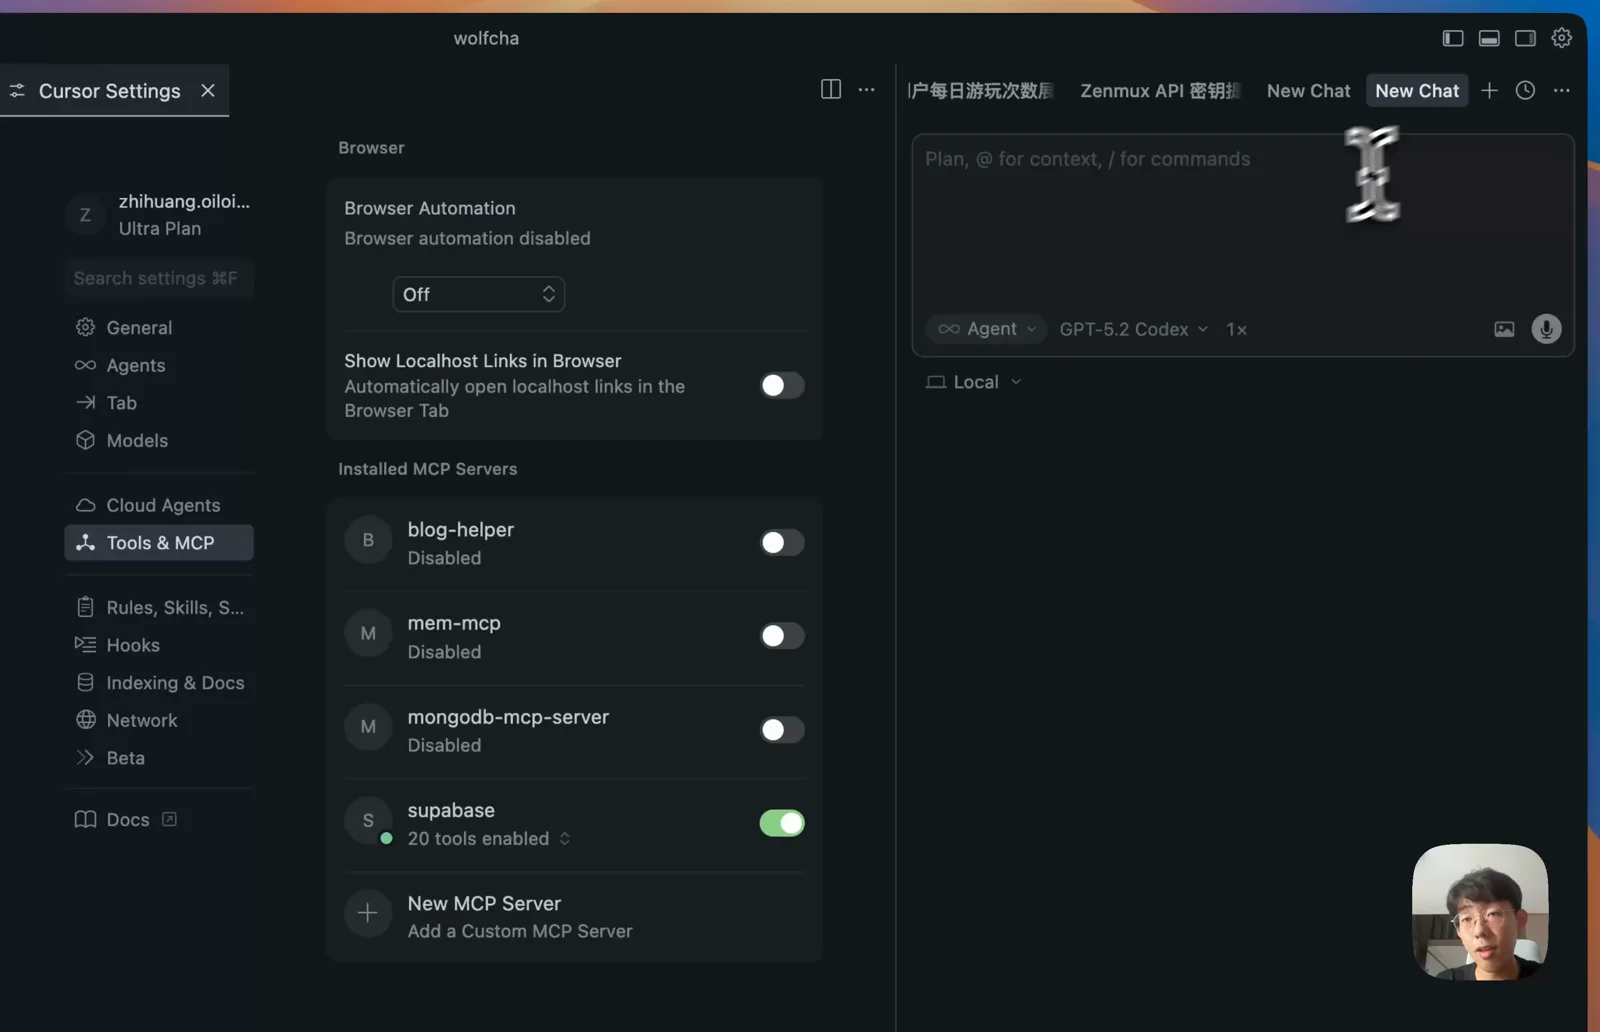Image resolution: width=1600 pixels, height=1032 pixels.
Task: Open the Local environment dropdown
Action: coord(974,382)
